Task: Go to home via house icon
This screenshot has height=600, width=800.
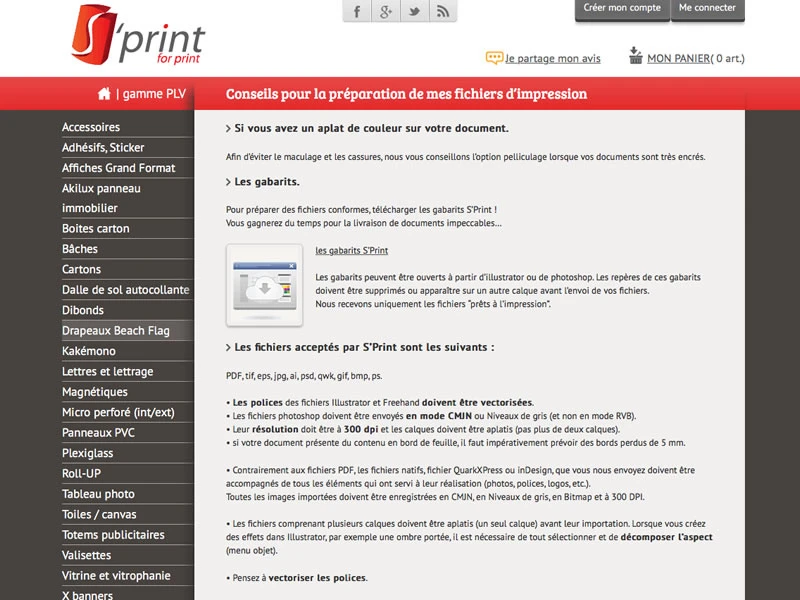Action: tap(104, 93)
